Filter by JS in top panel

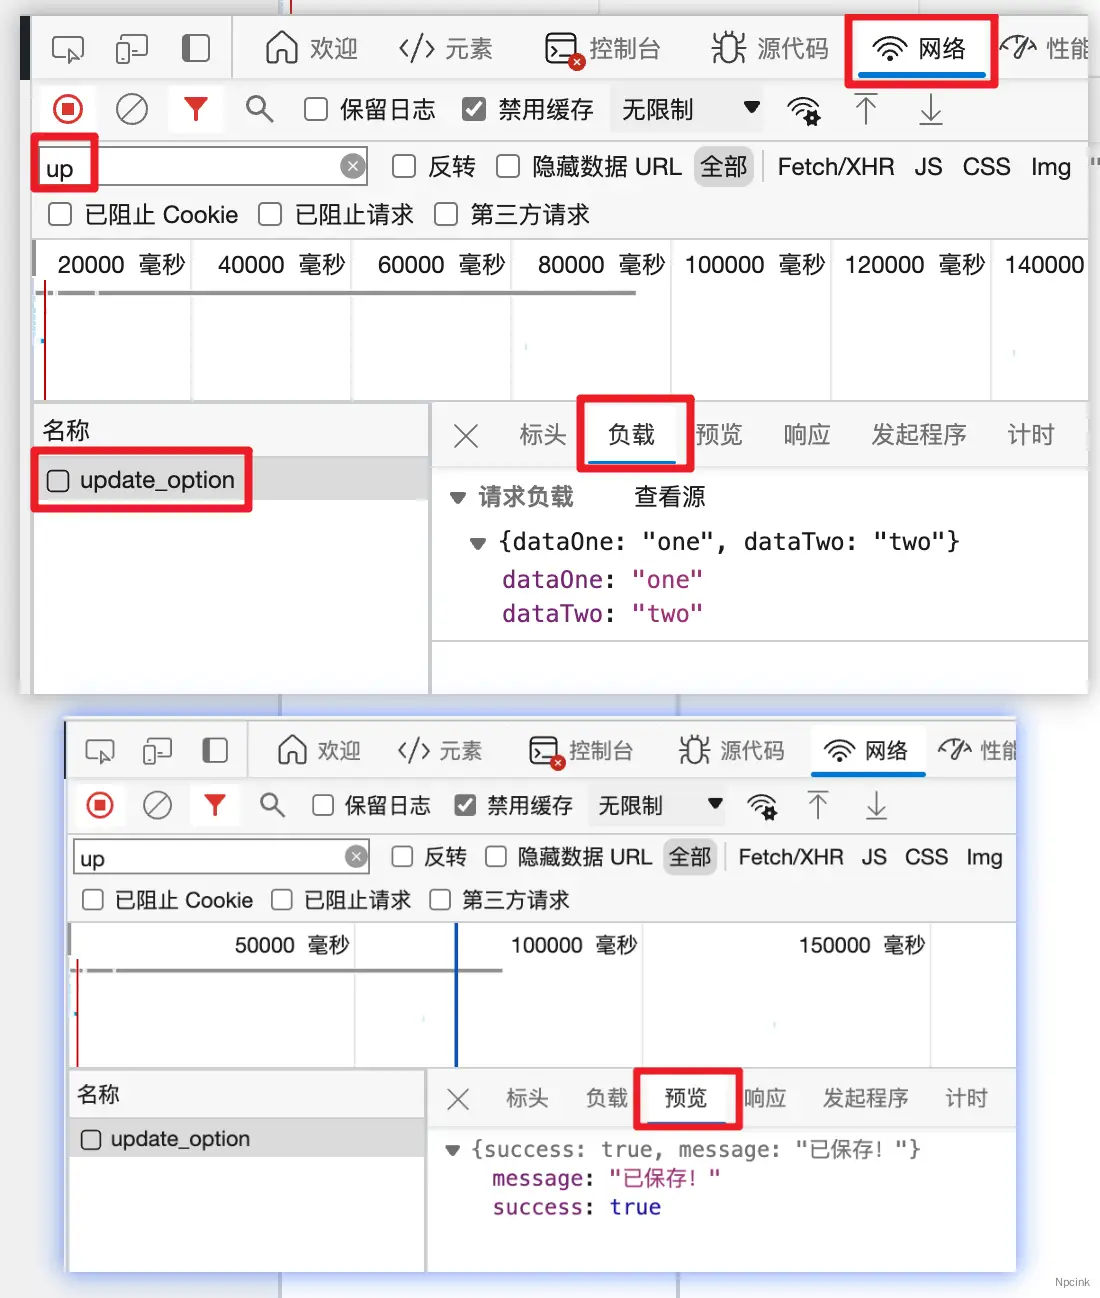pyautogui.click(x=928, y=166)
